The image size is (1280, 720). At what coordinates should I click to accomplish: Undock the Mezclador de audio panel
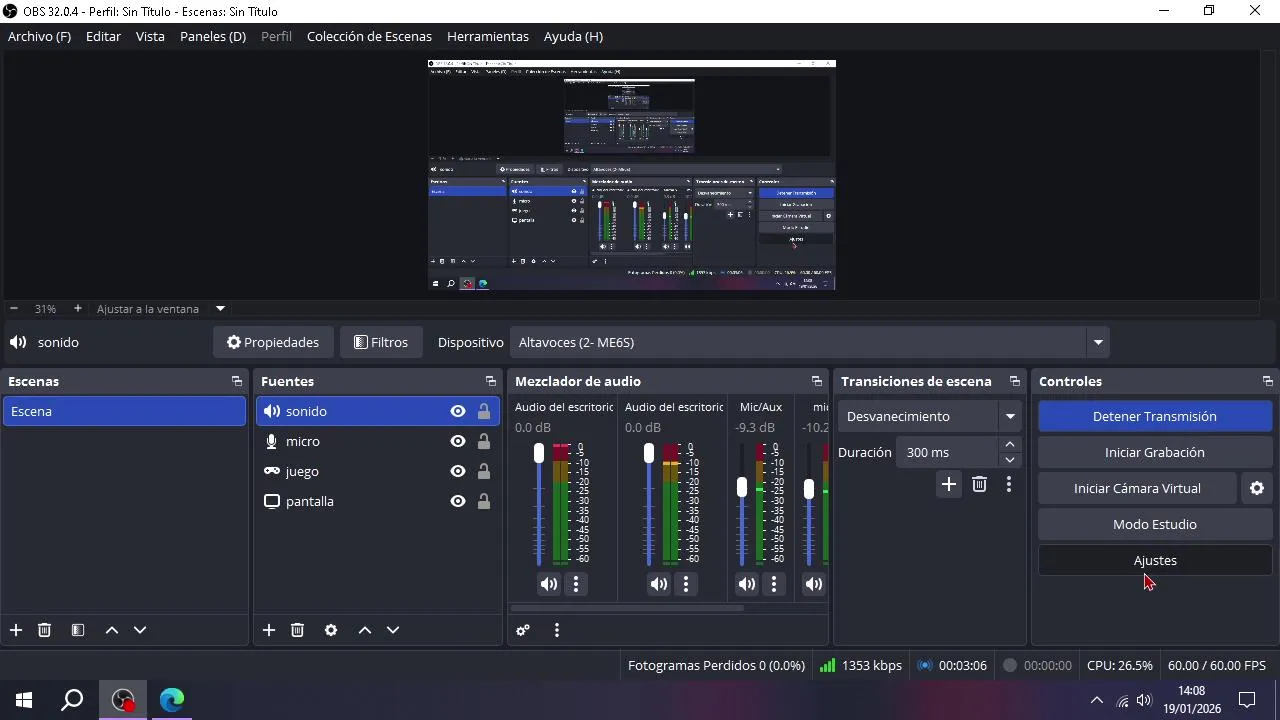(x=817, y=381)
